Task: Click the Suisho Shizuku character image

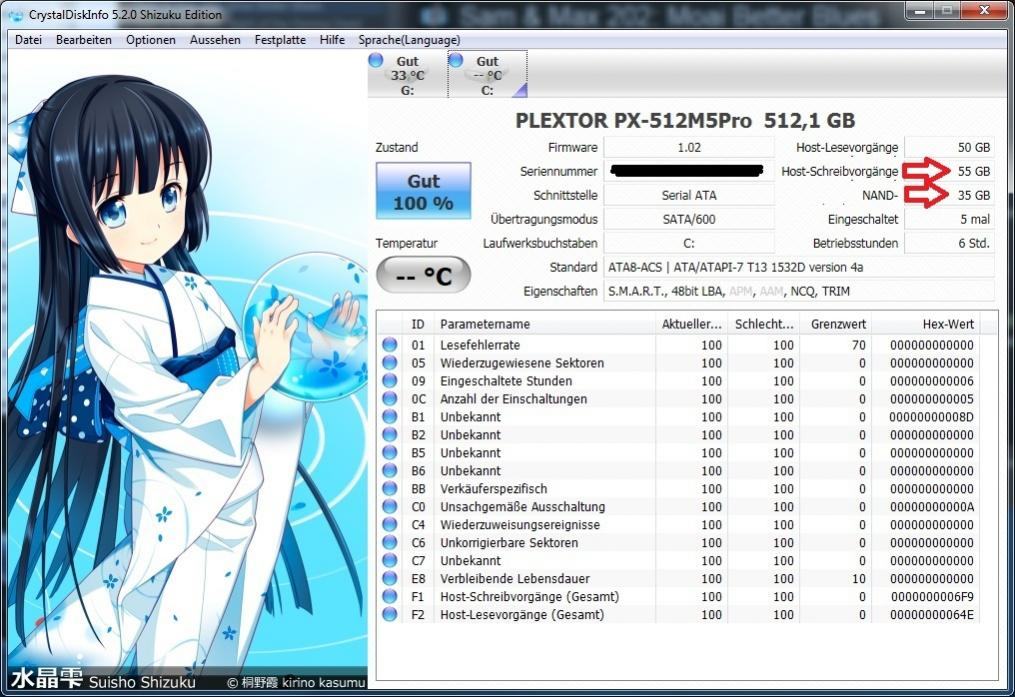Action: pyautogui.click(x=187, y=369)
